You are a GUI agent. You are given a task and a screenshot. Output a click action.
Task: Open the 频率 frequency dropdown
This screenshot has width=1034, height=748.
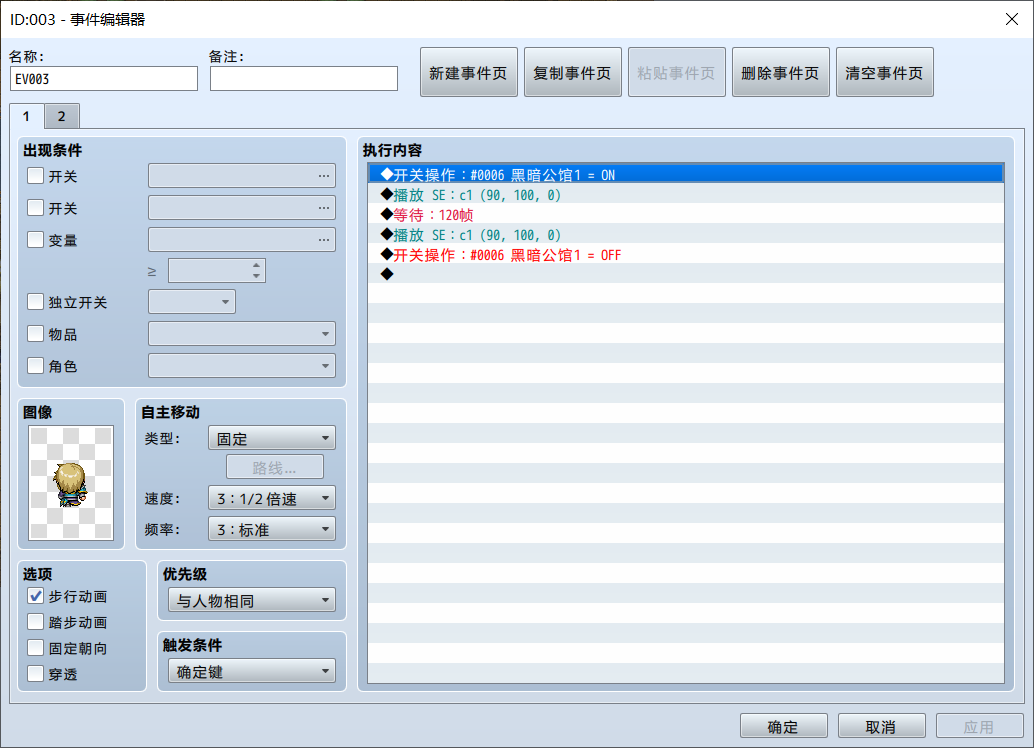pyautogui.click(x=272, y=529)
